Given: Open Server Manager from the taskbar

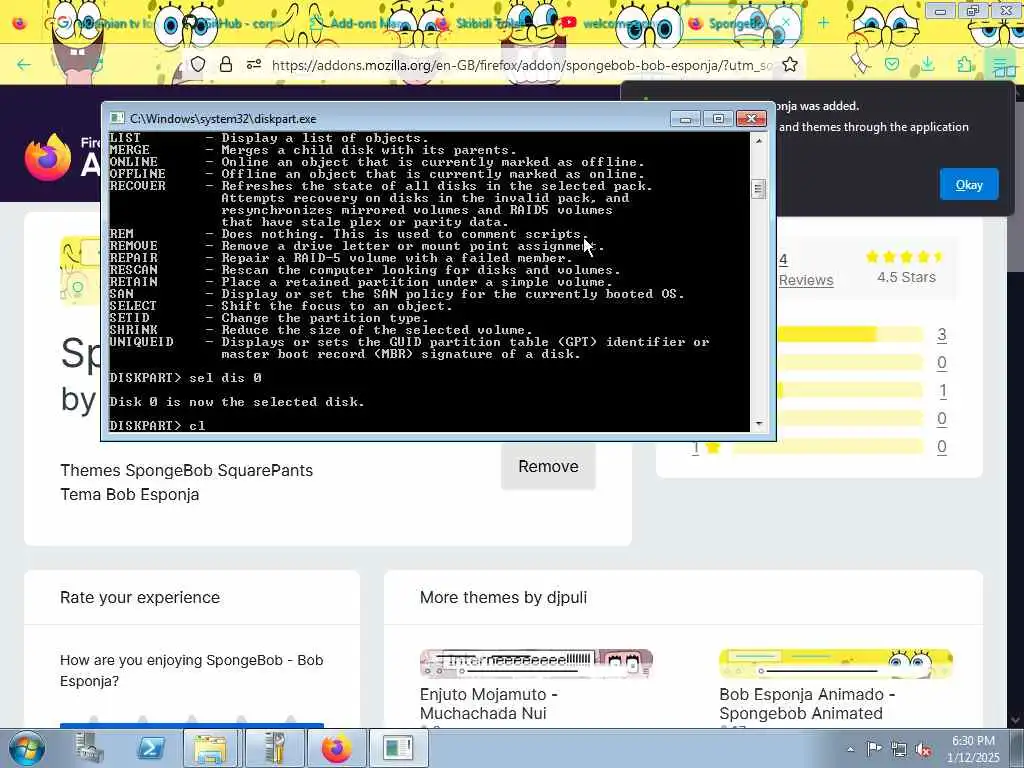Looking at the screenshot, I should click(89, 748).
